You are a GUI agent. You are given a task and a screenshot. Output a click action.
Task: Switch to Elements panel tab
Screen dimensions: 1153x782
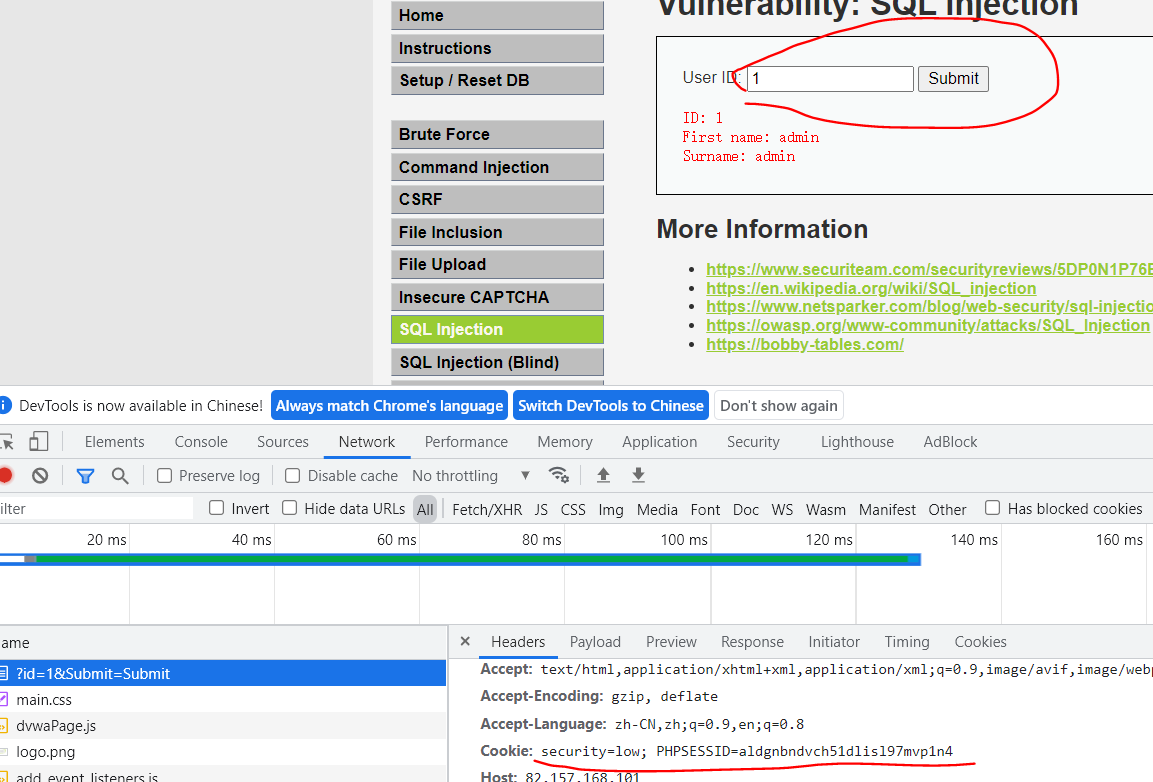pos(115,441)
